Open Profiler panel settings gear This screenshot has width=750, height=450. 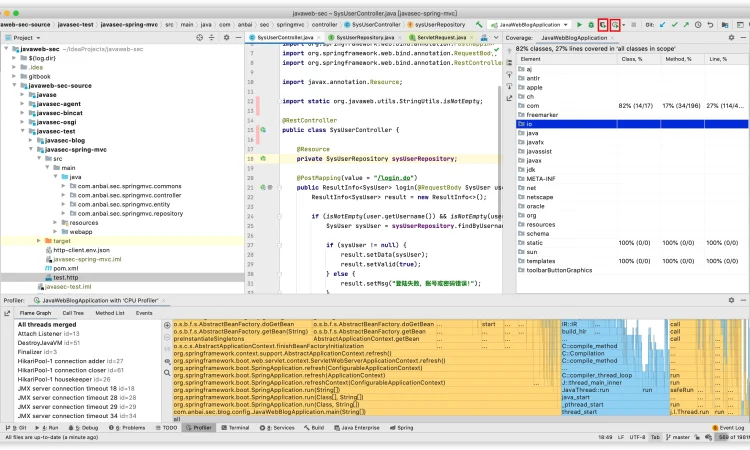pos(731,300)
